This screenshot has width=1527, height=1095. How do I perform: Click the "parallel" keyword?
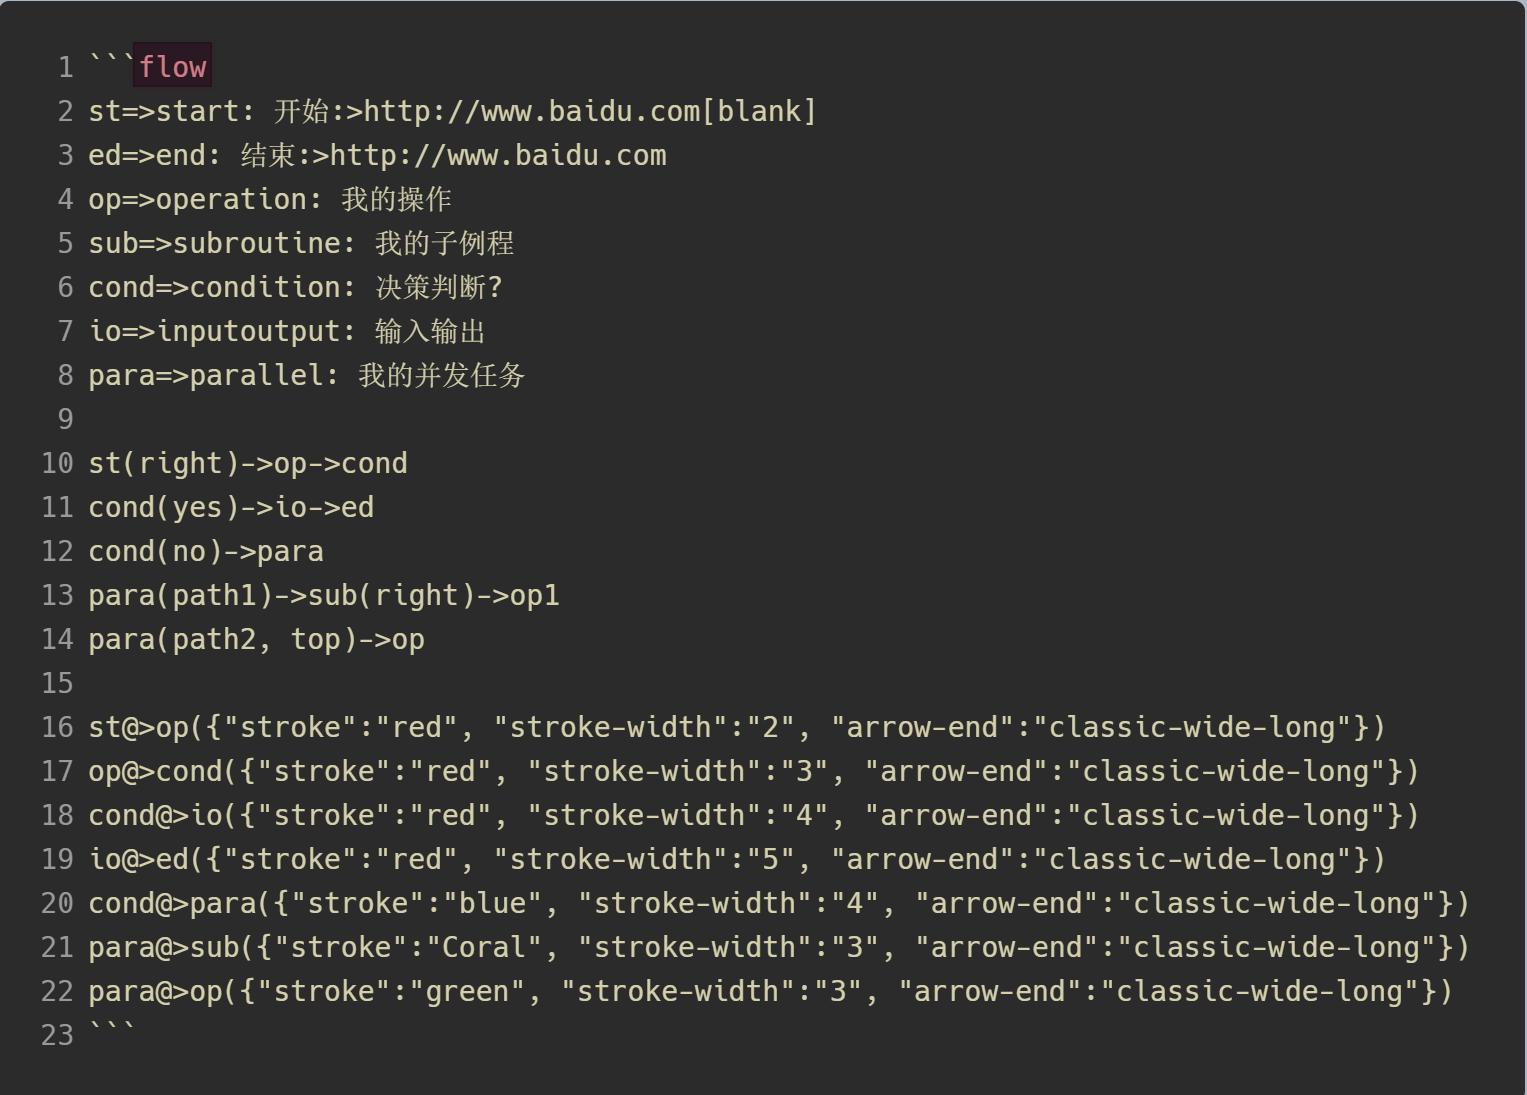[256, 375]
